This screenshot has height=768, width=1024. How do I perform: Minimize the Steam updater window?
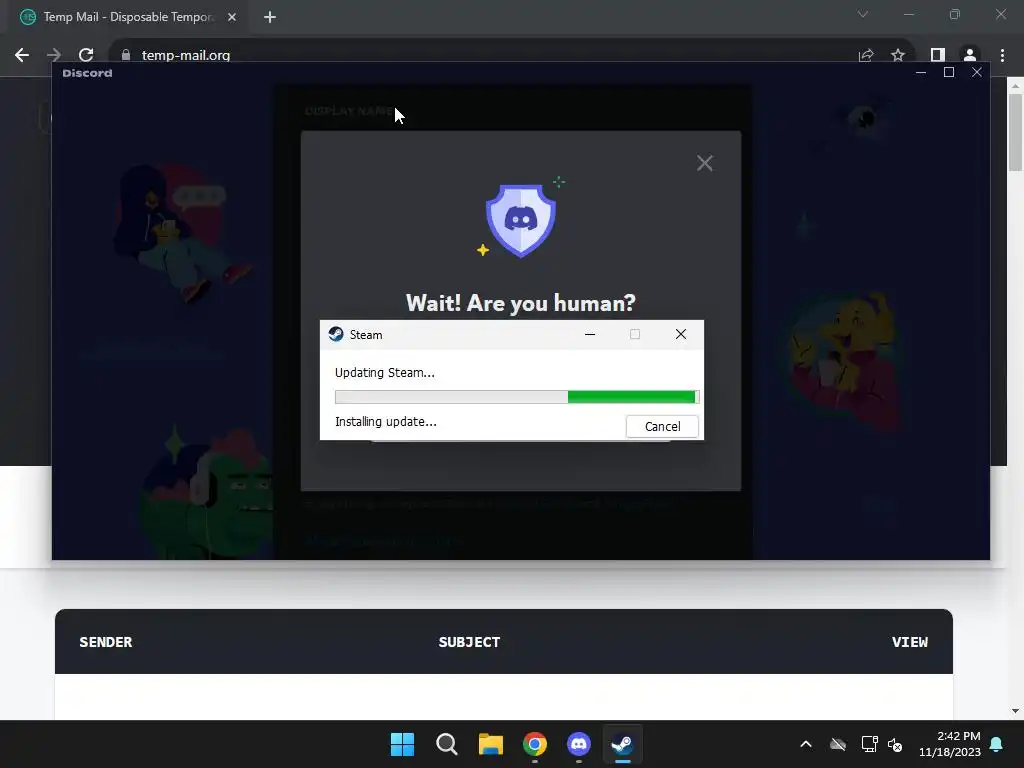point(590,334)
